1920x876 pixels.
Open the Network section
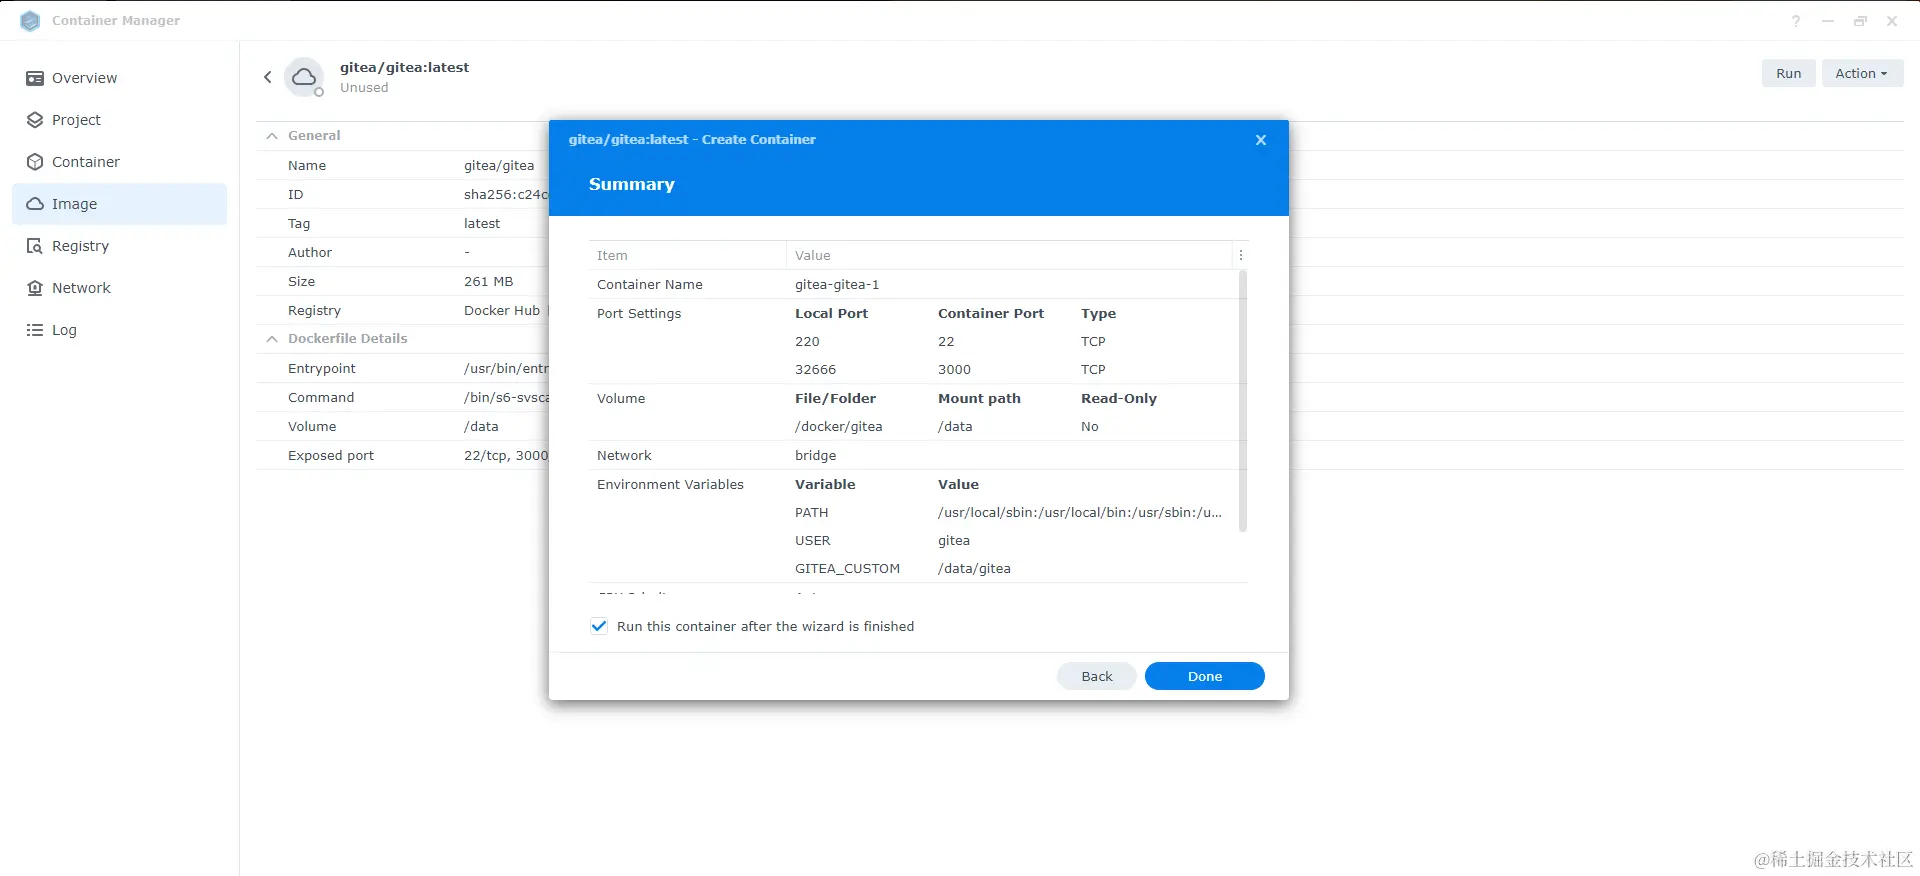pos(120,288)
